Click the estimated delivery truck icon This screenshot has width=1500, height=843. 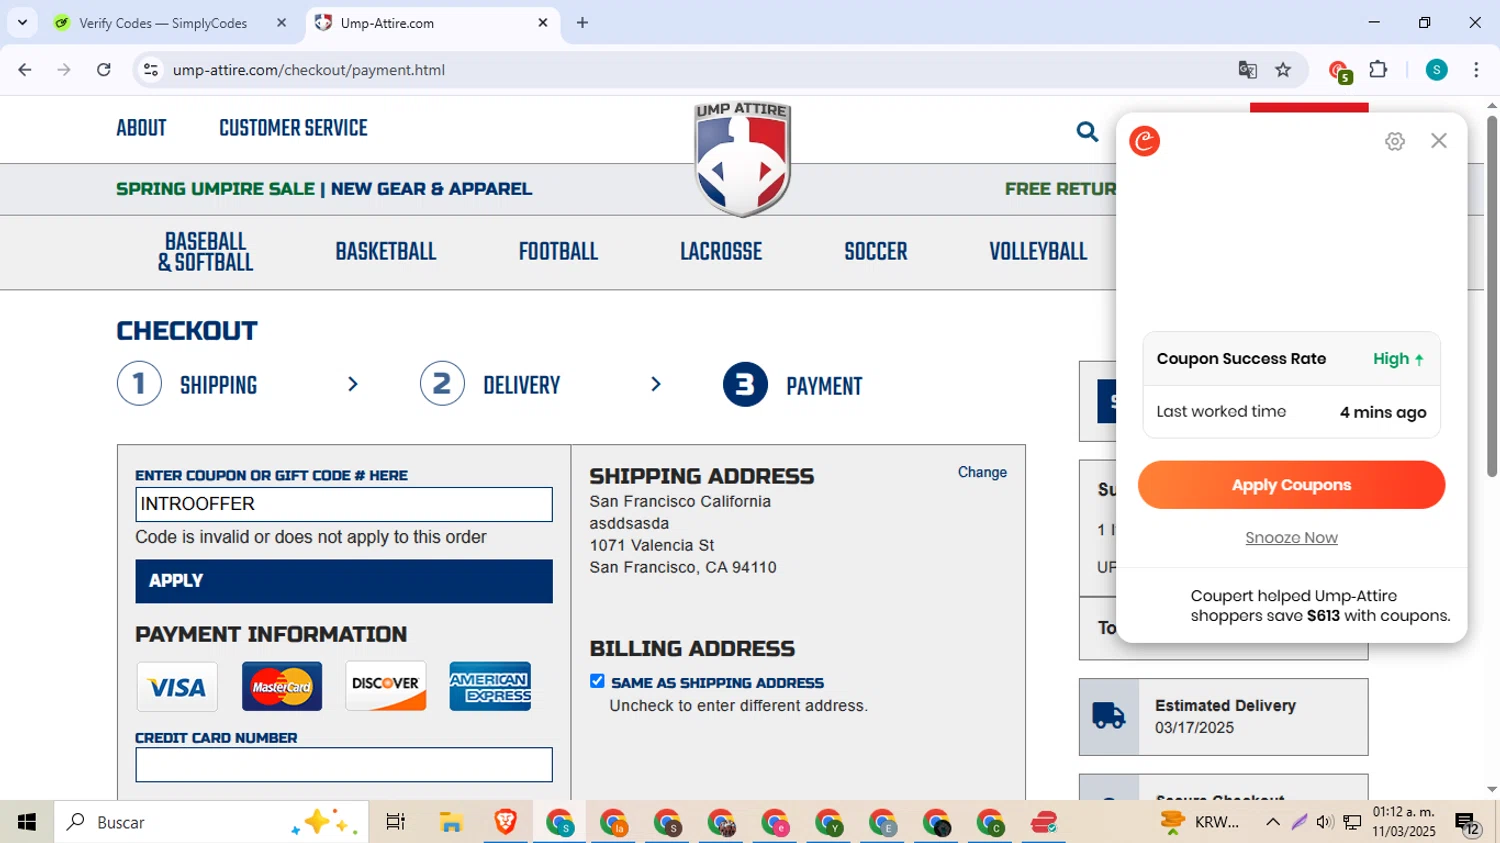coord(1109,716)
